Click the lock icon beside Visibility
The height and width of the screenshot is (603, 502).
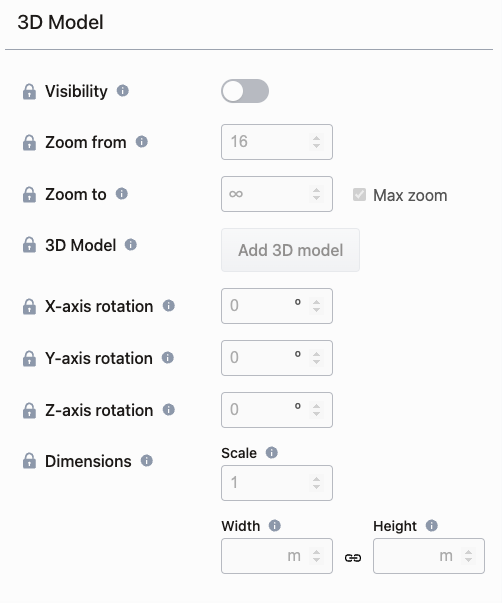(x=29, y=92)
